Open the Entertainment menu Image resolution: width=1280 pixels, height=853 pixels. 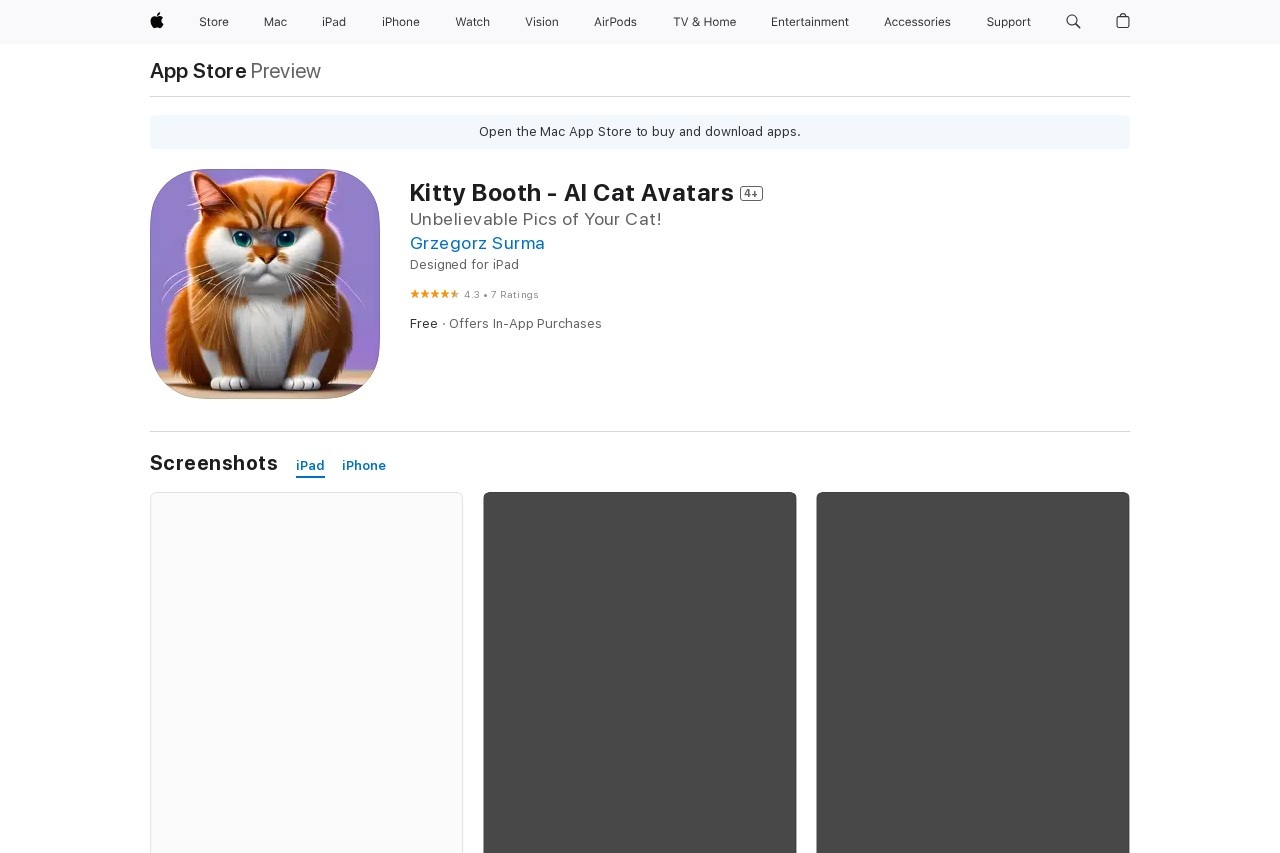(x=810, y=22)
